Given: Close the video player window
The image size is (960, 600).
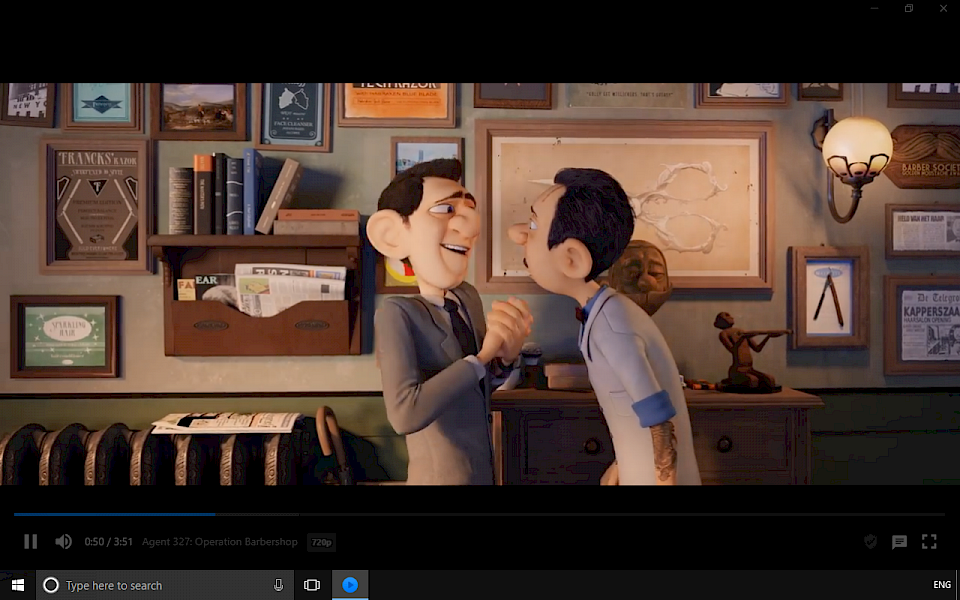Looking at the screenshot, I should pos(943,8).
